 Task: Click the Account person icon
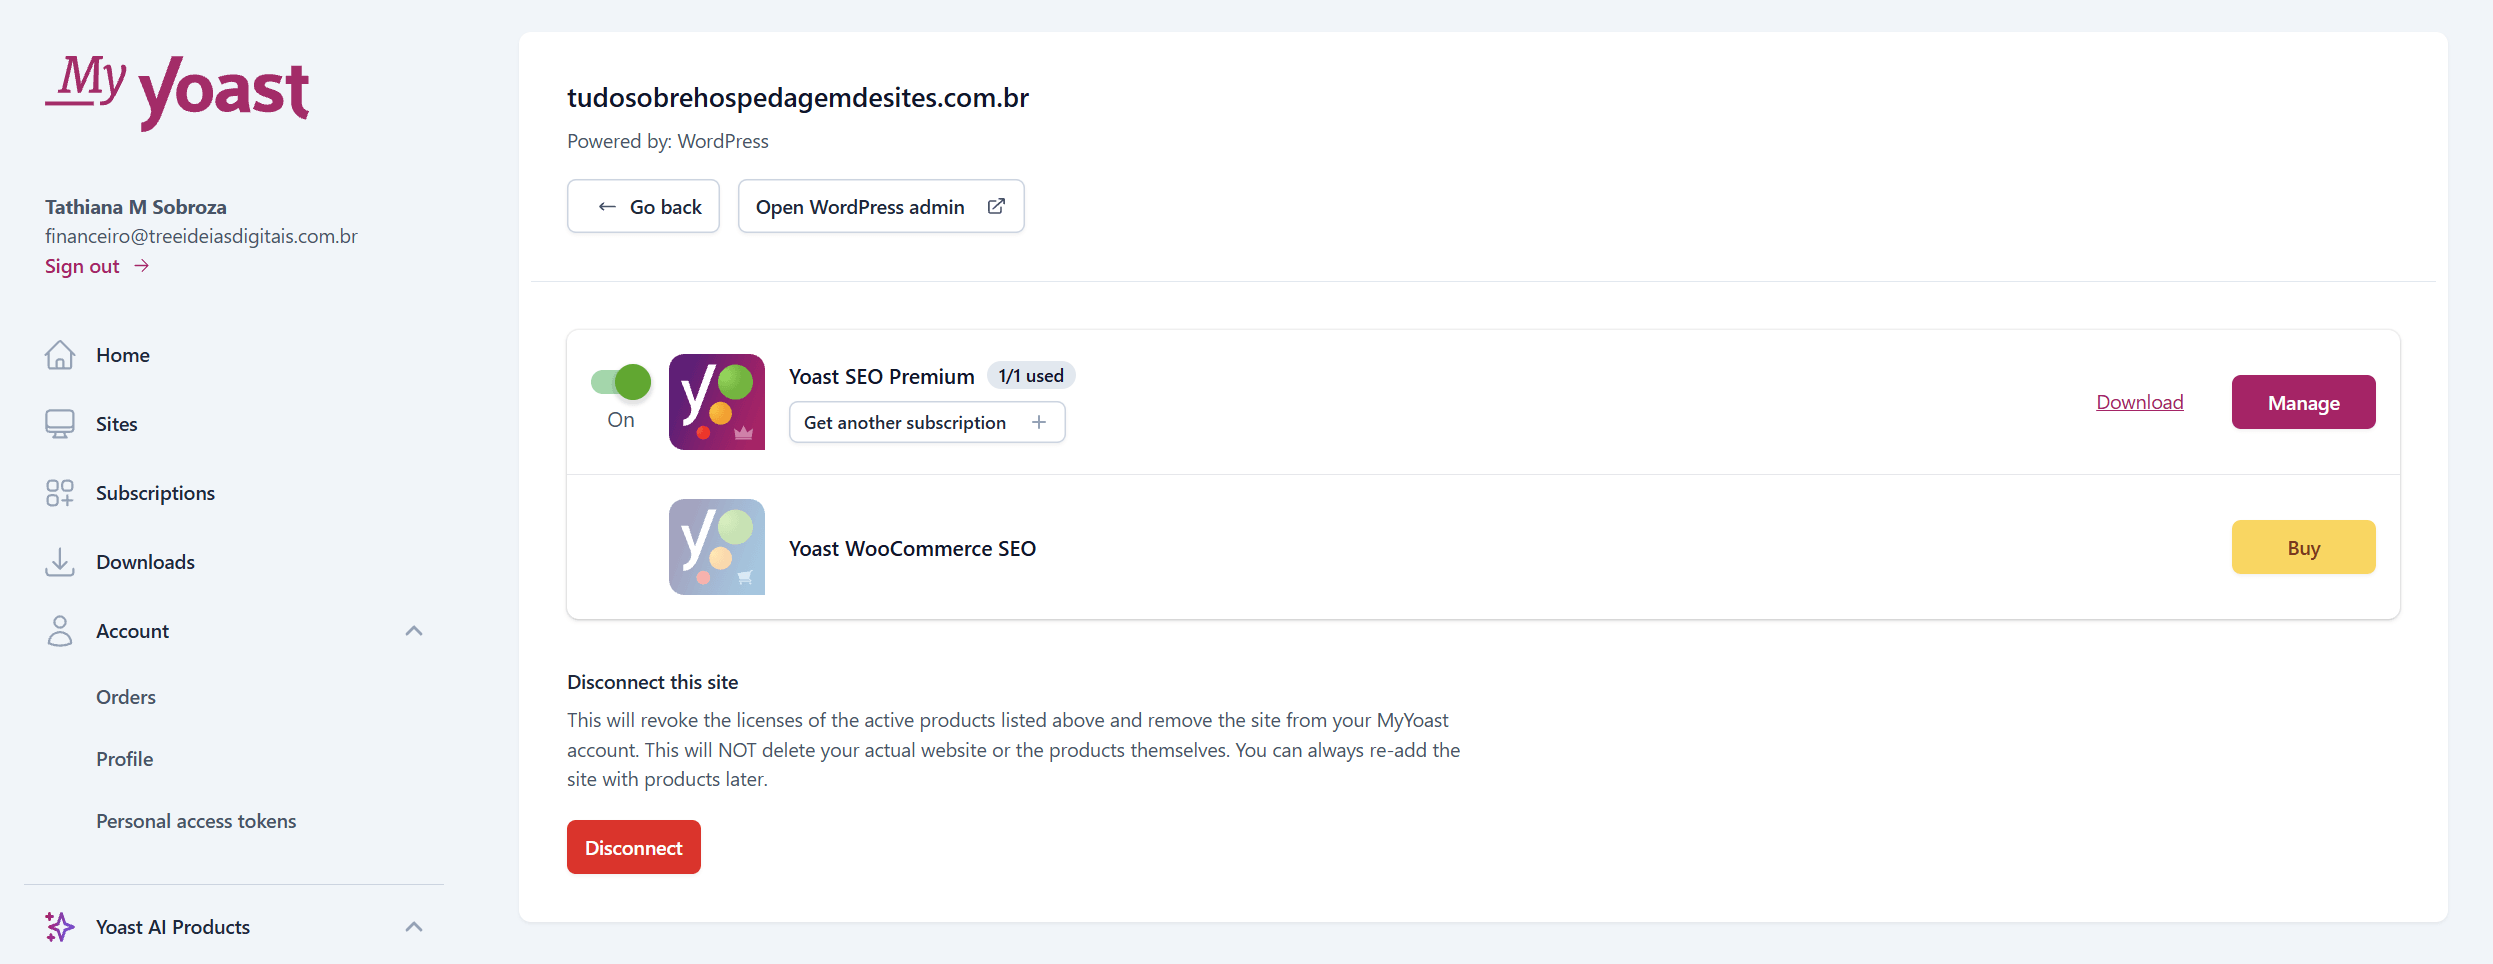tap(60, 631)
